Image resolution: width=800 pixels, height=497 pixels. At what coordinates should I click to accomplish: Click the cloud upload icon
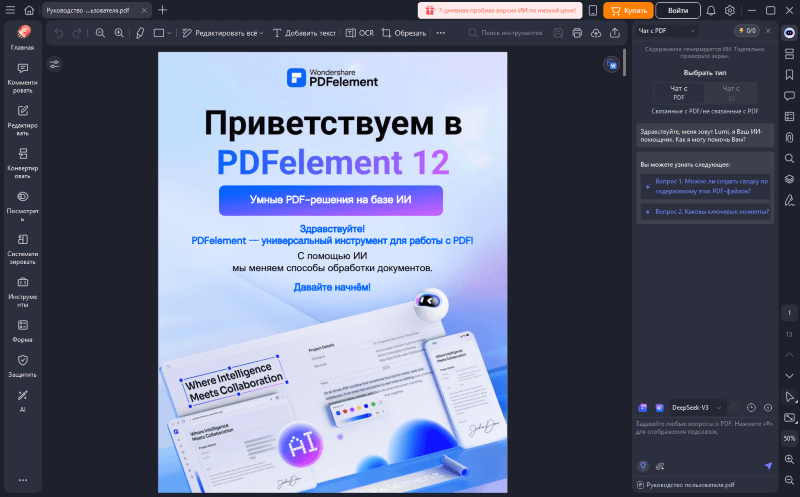coord(596,33)
